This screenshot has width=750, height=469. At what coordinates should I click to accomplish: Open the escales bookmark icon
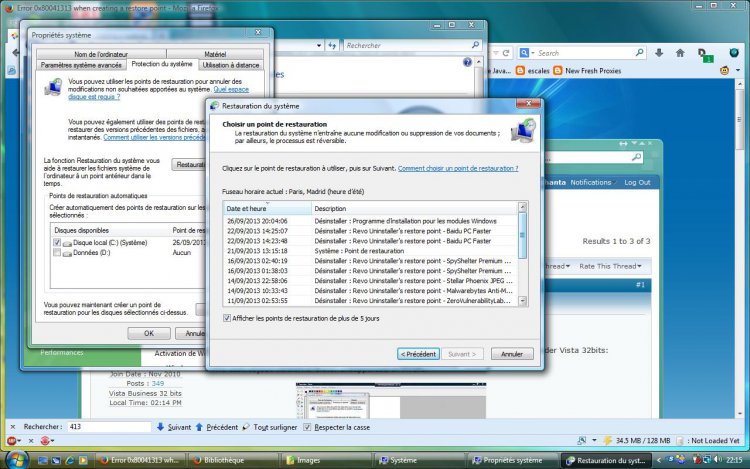point(520,71)
